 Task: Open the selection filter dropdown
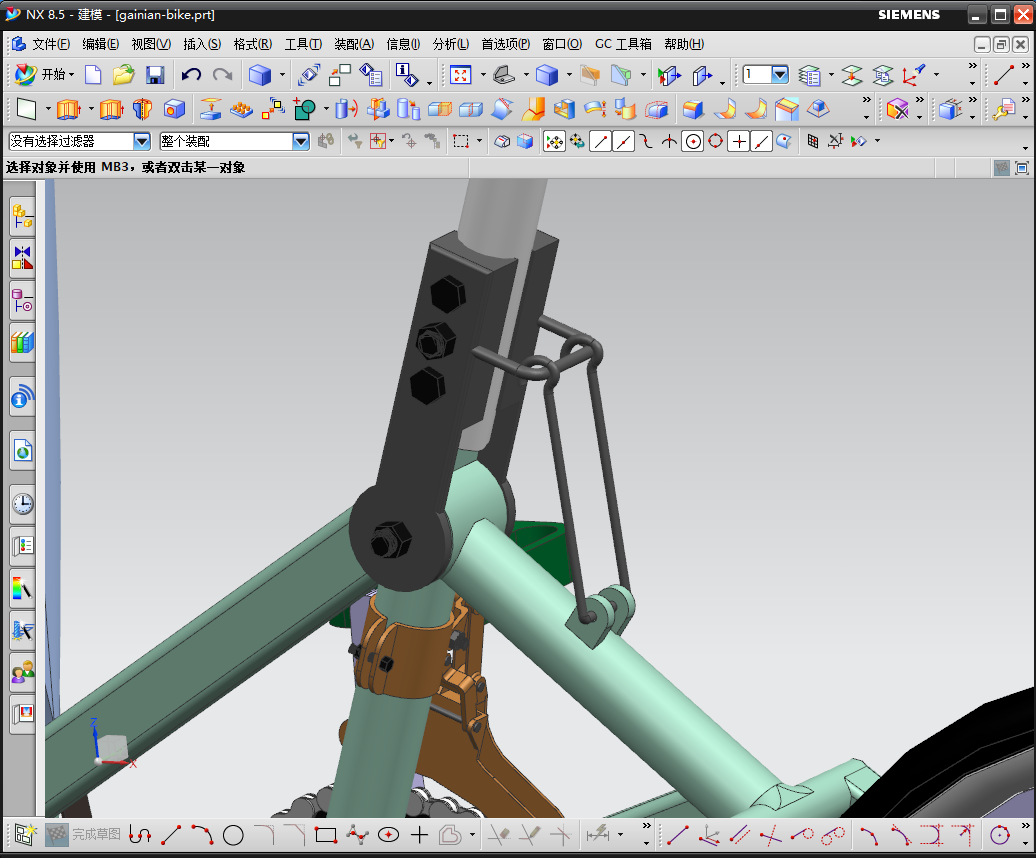coord(142,141)
